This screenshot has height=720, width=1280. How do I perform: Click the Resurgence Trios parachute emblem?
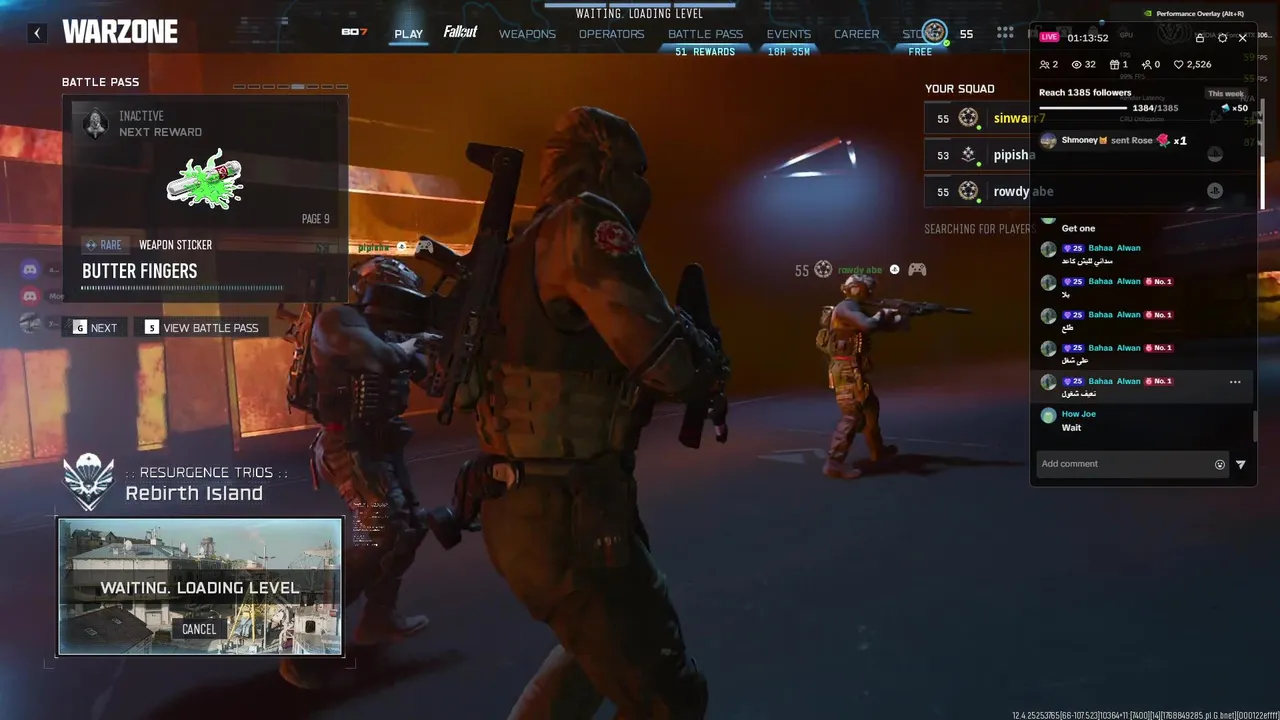point(88,482)
